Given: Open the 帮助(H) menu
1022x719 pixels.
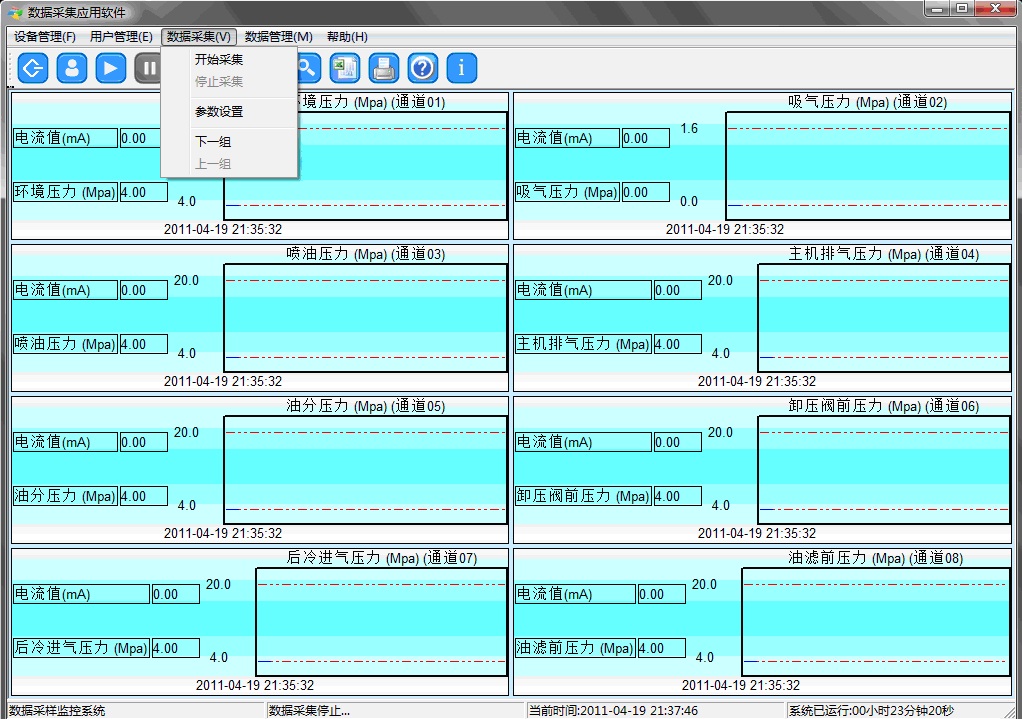Looking at the screenshot, I should click(x=347, y=37).
